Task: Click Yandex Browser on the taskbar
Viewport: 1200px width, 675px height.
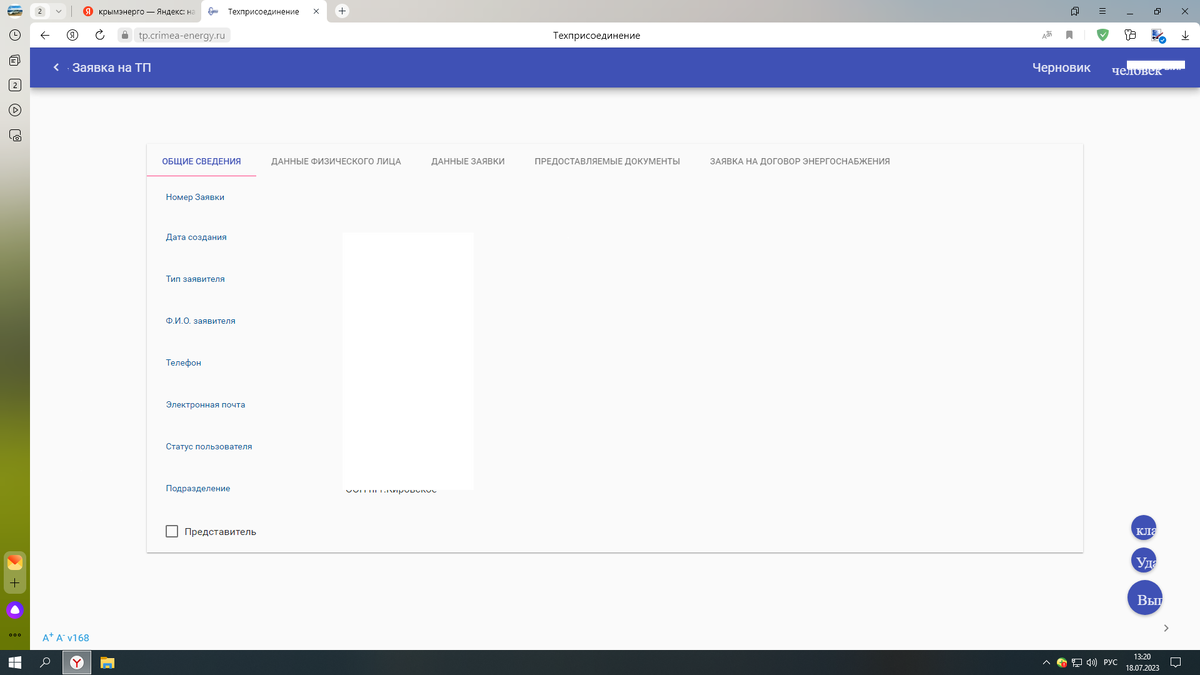Action: point(76,662)
